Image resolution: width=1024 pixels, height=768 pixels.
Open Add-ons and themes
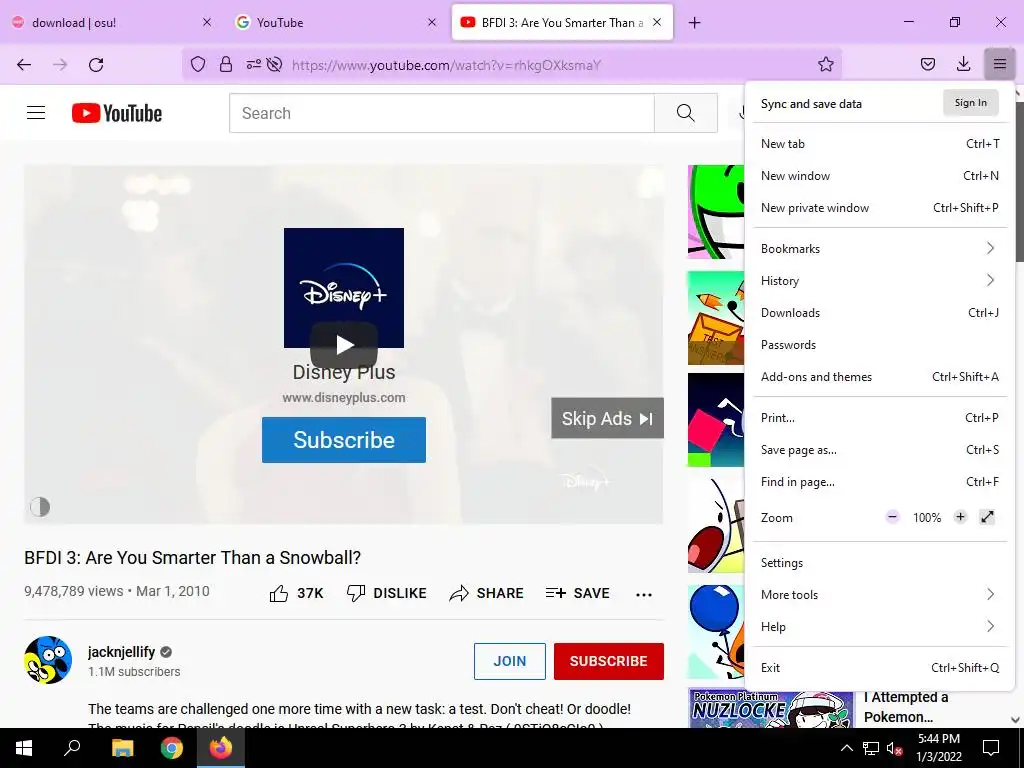coord(879,376)
